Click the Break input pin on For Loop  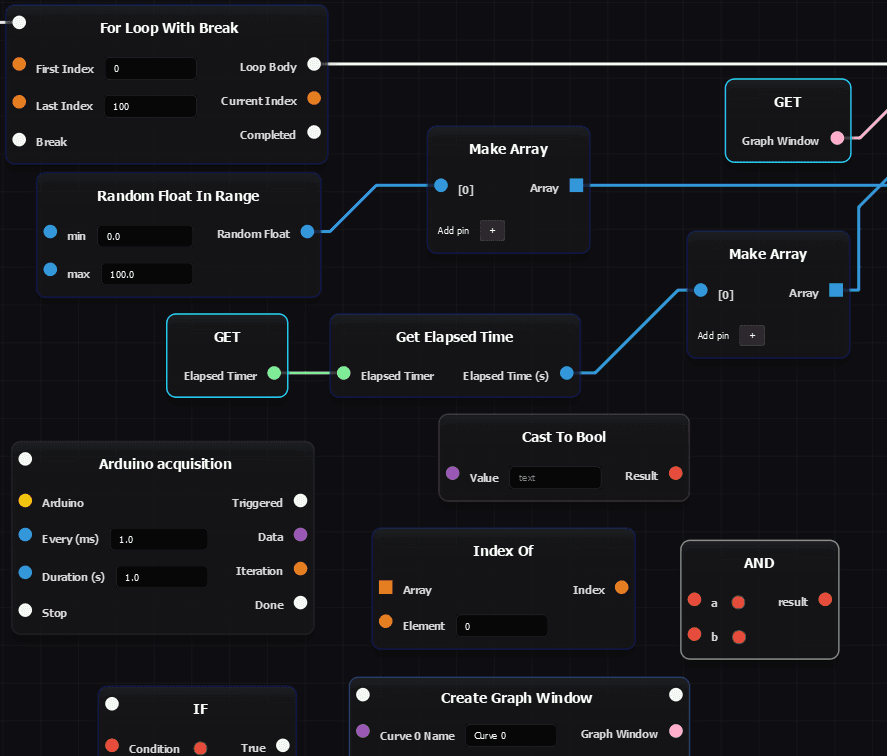19,140
